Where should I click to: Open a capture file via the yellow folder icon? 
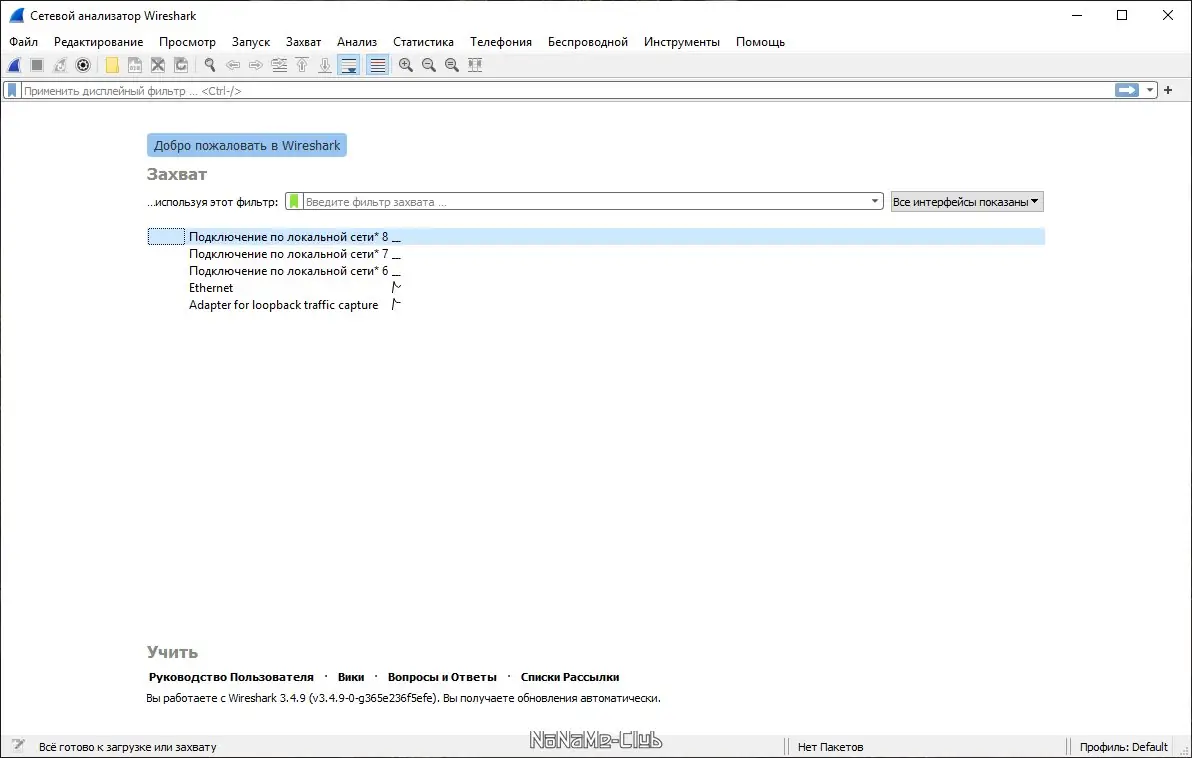[112, 65]
